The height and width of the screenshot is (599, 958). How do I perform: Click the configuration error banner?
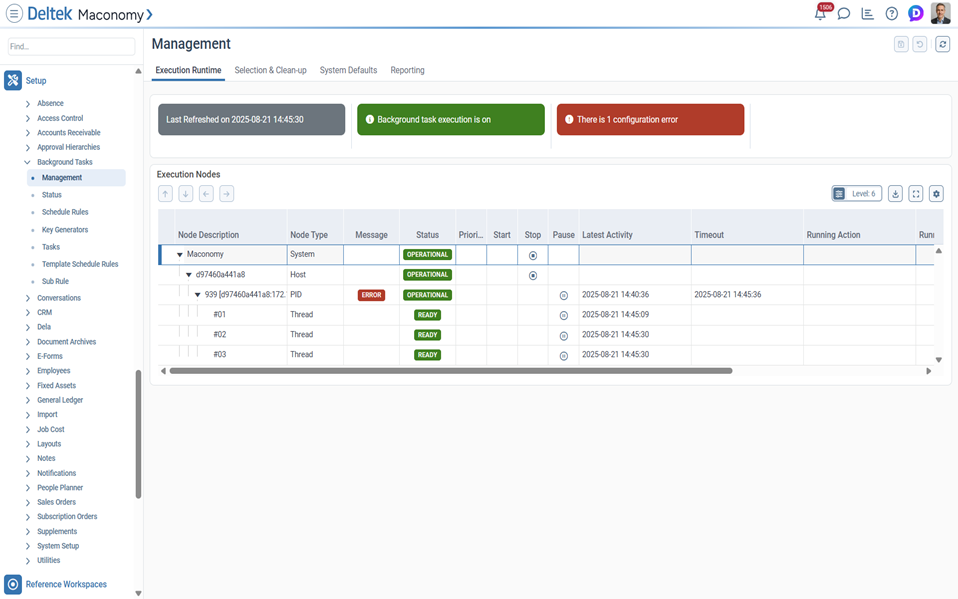click(x=650, y=118)
